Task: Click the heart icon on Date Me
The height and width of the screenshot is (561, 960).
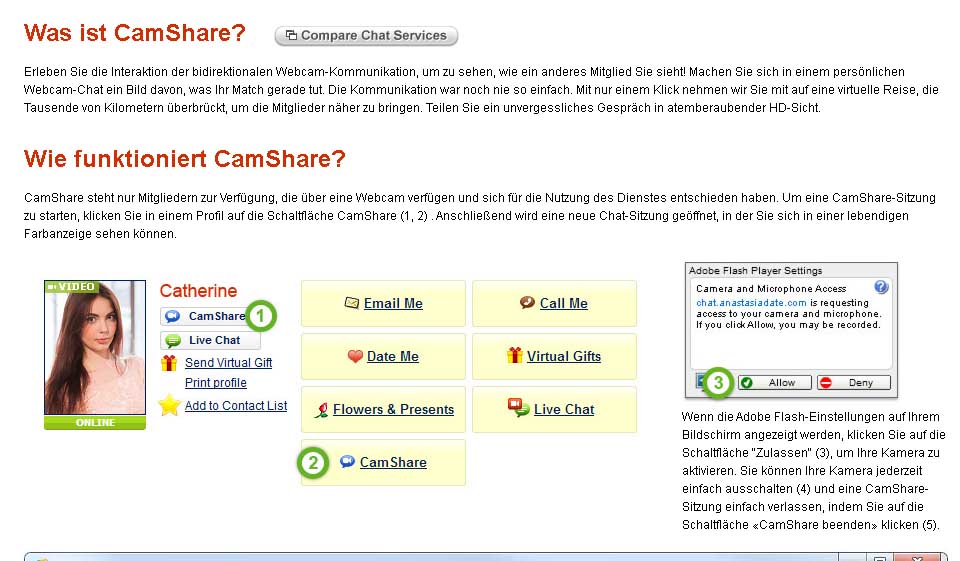Action: click(354, 356)
